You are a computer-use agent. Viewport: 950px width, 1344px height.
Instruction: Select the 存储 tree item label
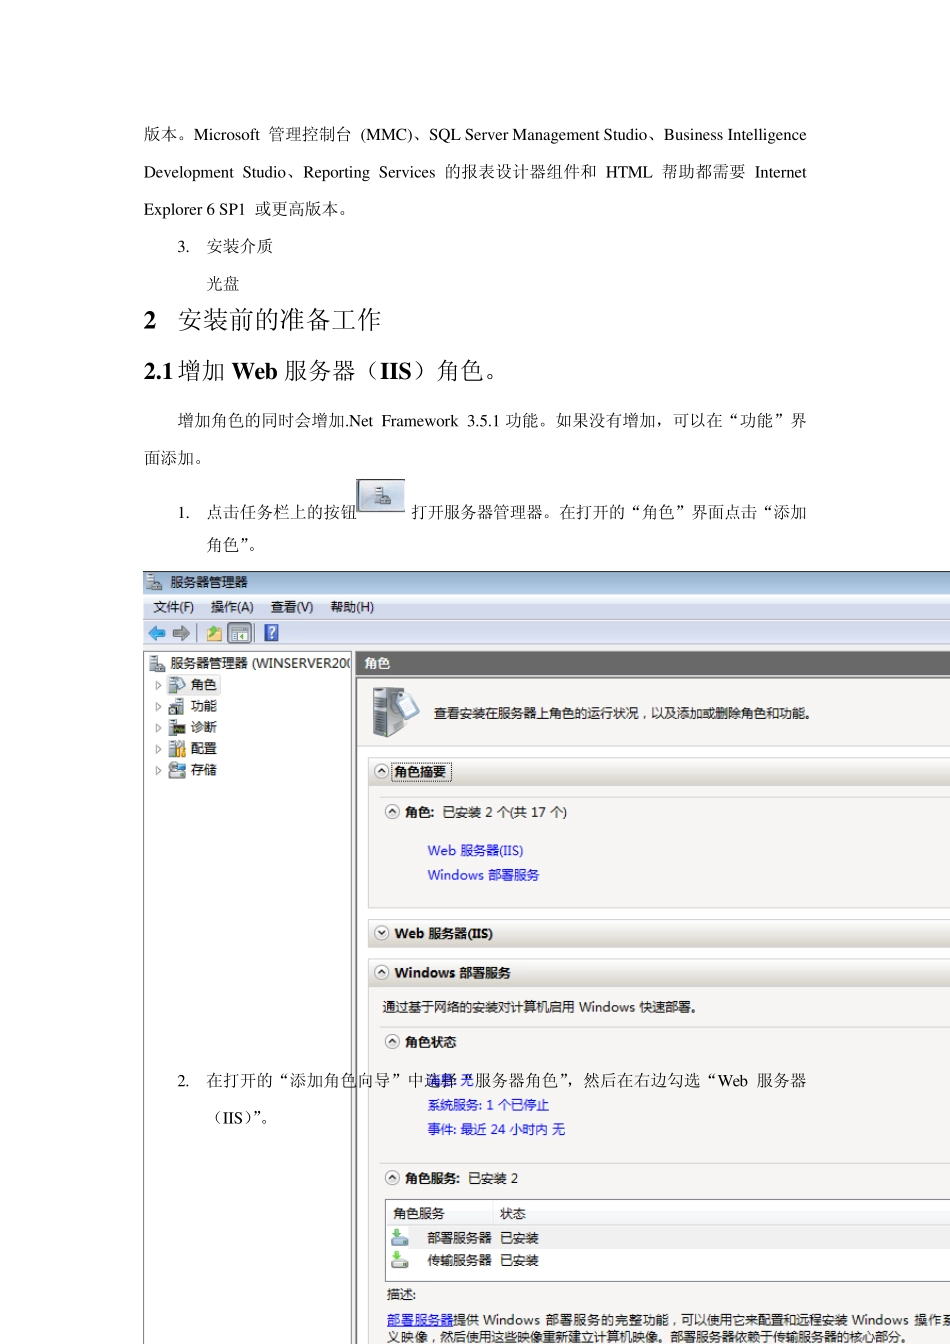click(x=204, y=770)
